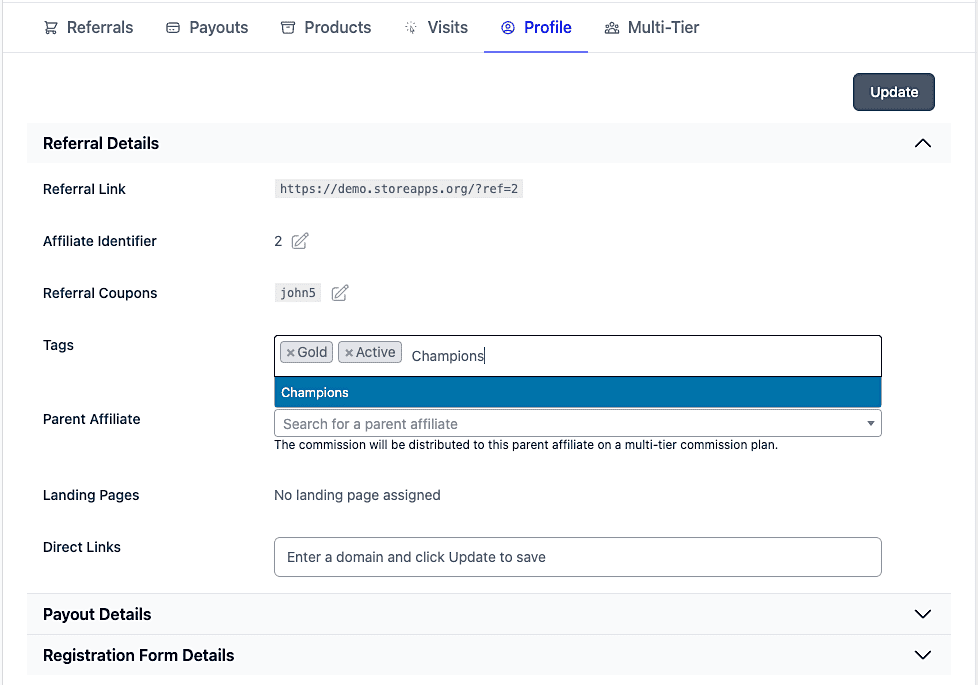Select the Champions suggestion in tags dropdown
The image size is (978, 685).
point(578,392)
